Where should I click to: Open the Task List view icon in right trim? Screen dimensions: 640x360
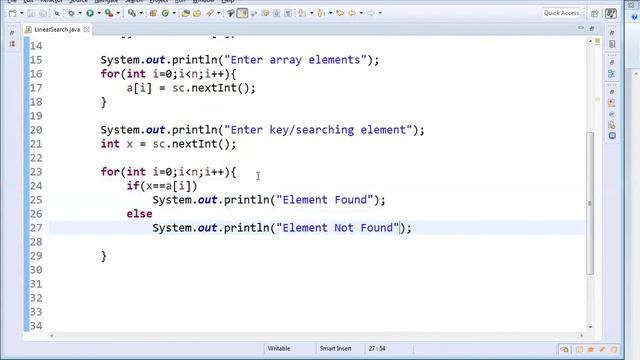point(612,44)
